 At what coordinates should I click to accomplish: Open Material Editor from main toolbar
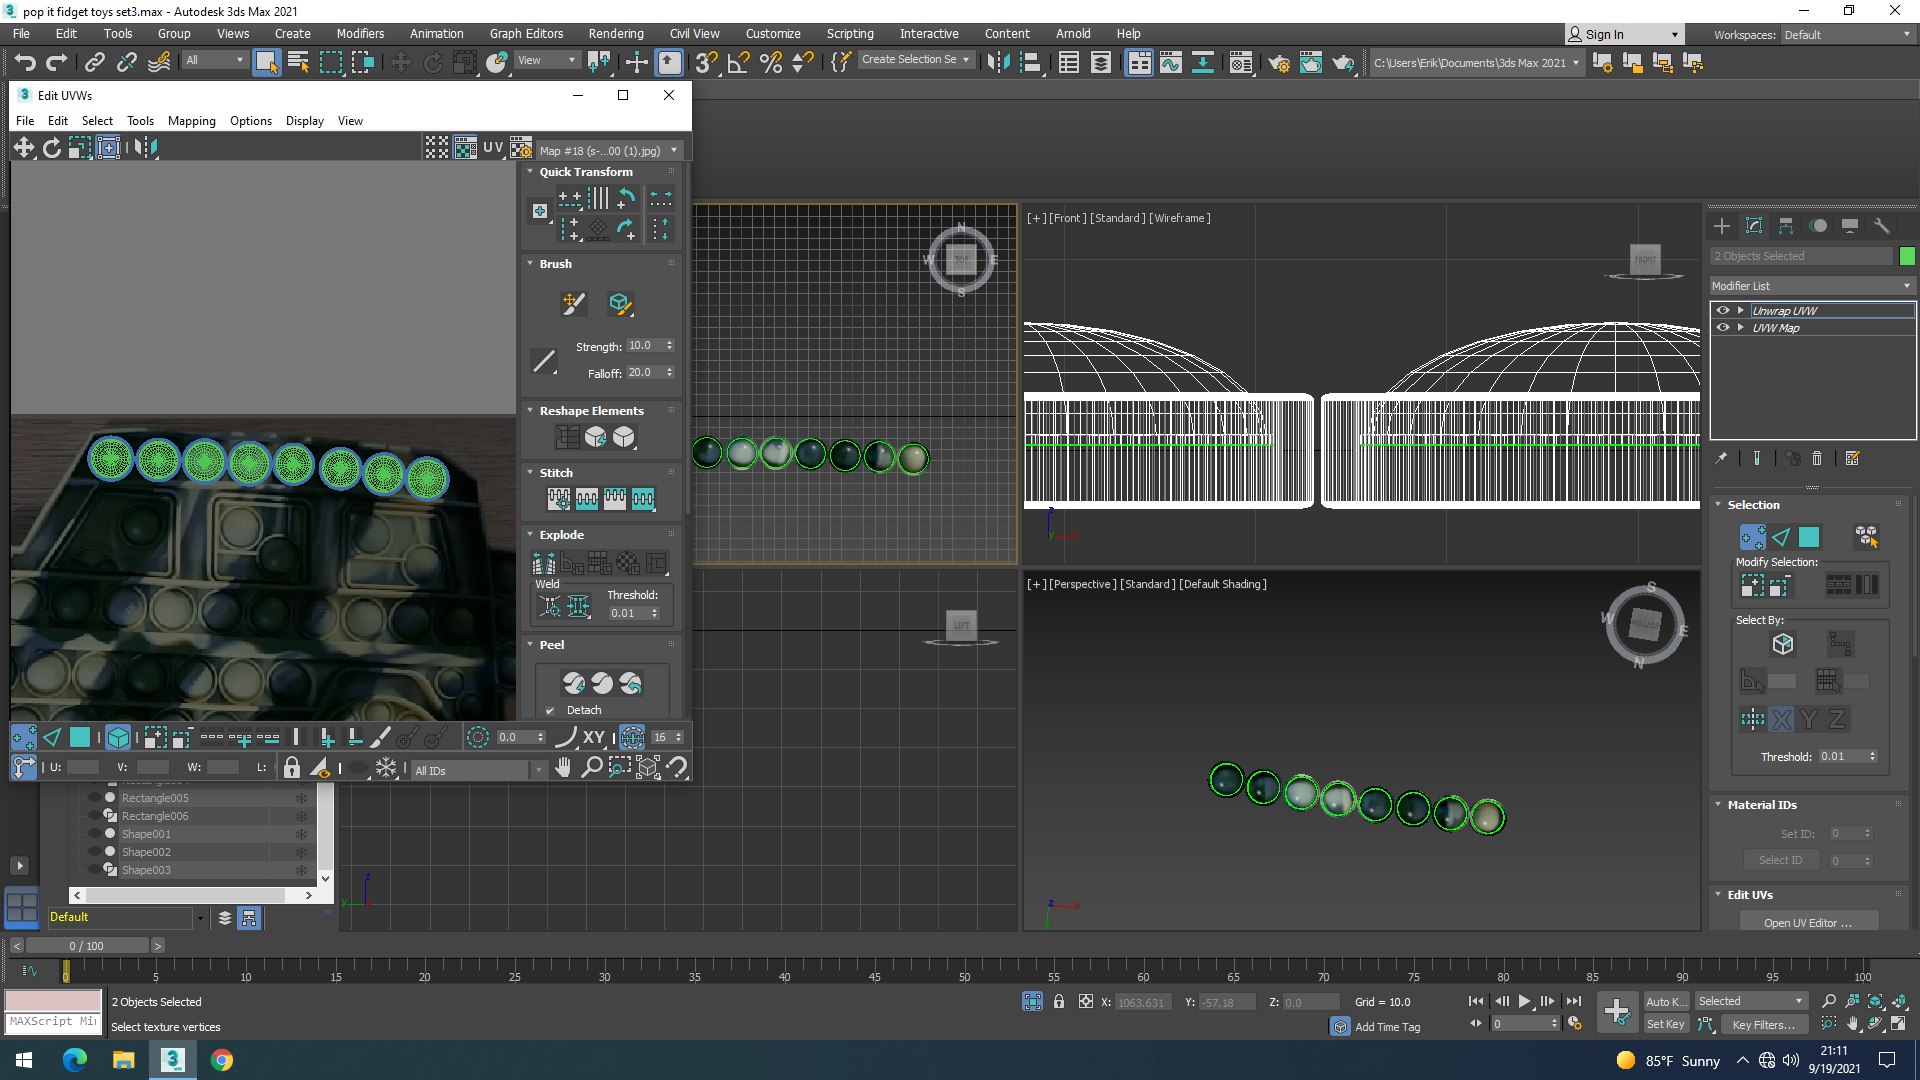pyautogui.click(x=1241, y=63)
